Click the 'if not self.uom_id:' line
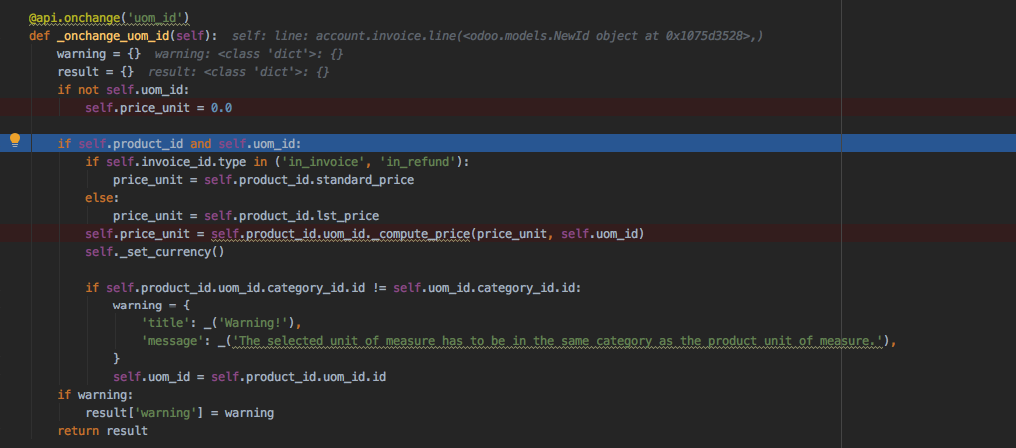 coord(123,89)
